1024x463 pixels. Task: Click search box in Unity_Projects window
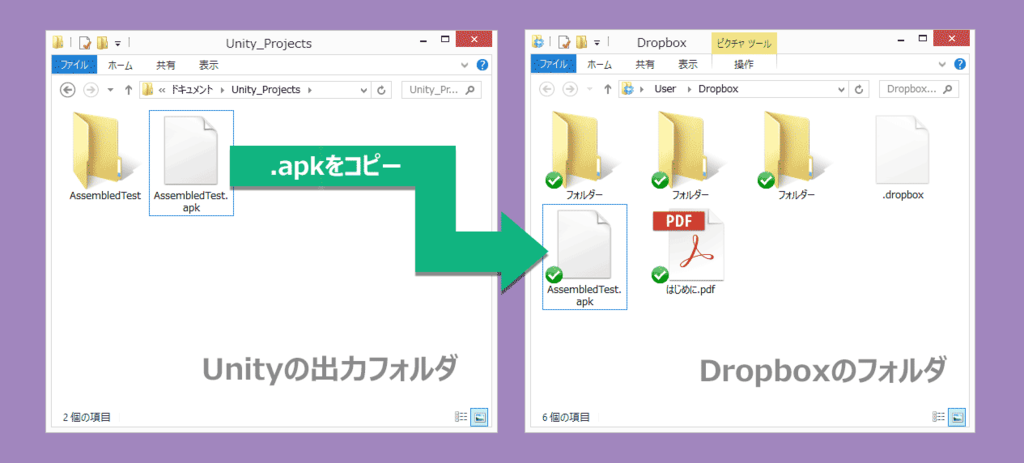(441, 89)
